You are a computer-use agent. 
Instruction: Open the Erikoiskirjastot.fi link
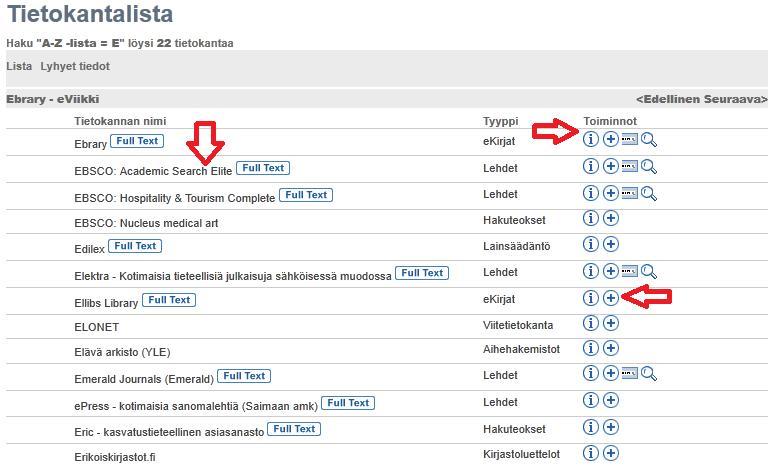point(114,457)
